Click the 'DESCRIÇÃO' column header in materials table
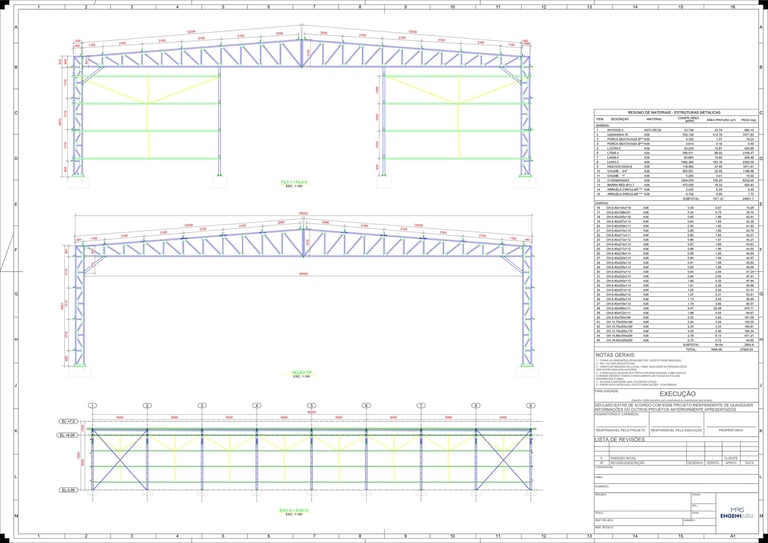 tap(619, 119)
